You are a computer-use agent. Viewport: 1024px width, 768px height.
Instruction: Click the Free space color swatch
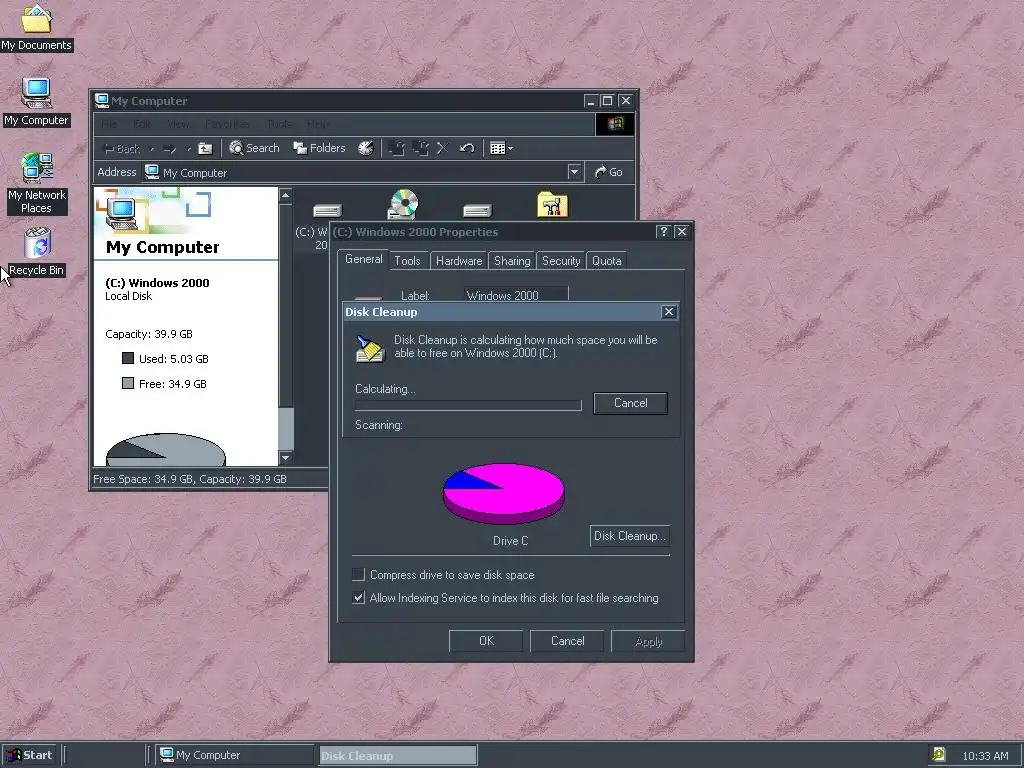point(128,383)
